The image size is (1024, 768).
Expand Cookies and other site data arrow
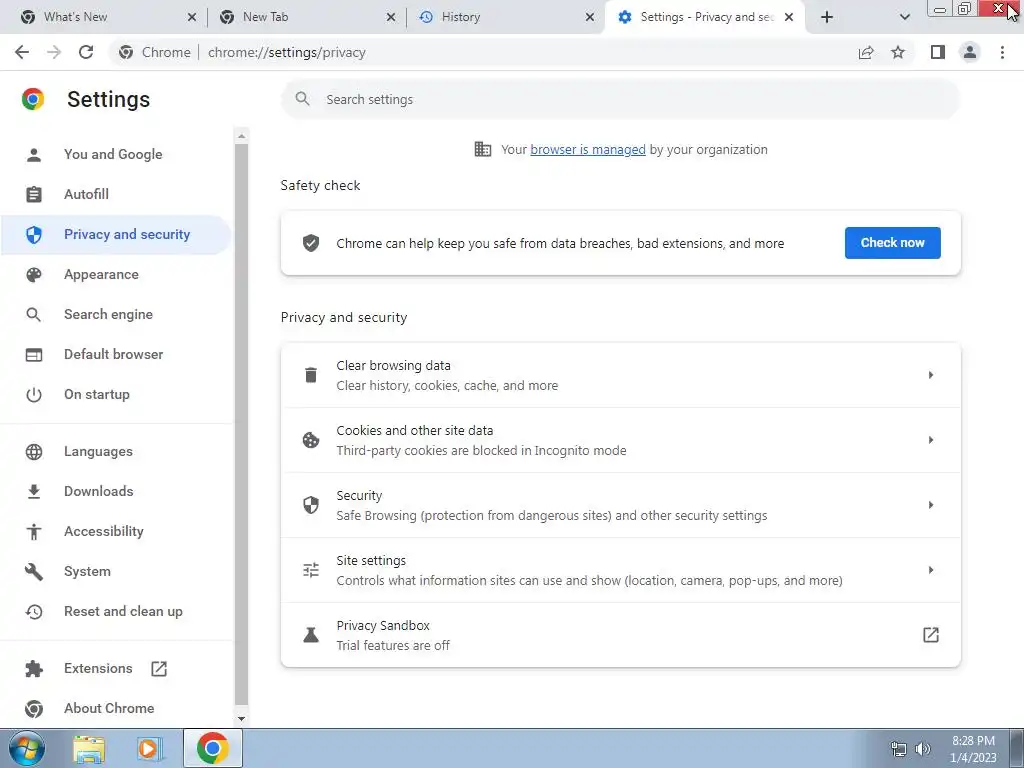(931, 440)
